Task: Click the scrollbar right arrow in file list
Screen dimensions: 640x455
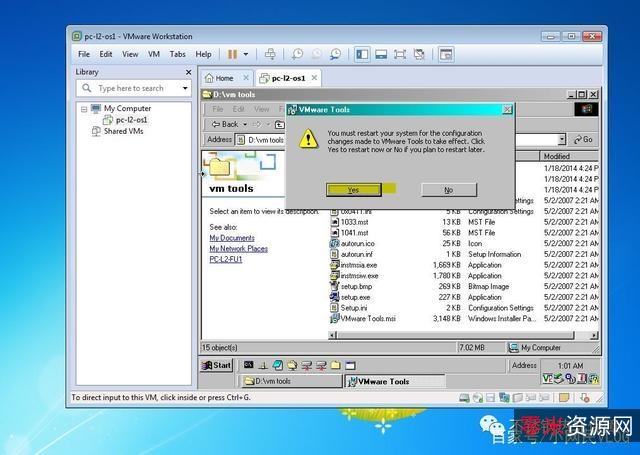Action: 594,335
